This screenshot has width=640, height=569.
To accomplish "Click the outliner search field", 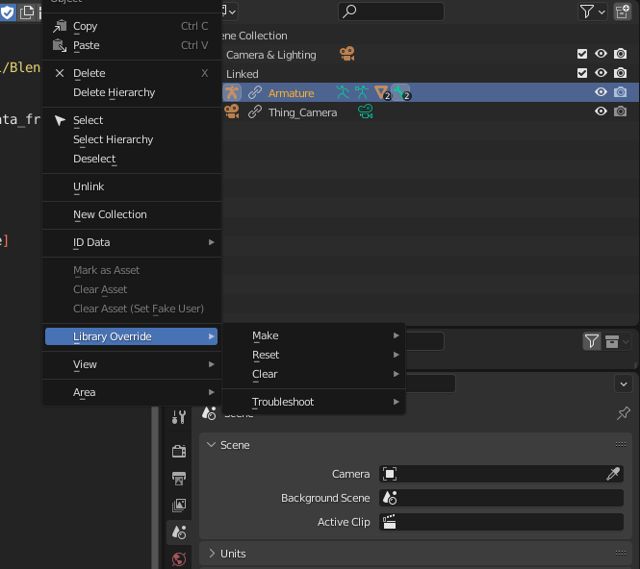I will [391, 11].
